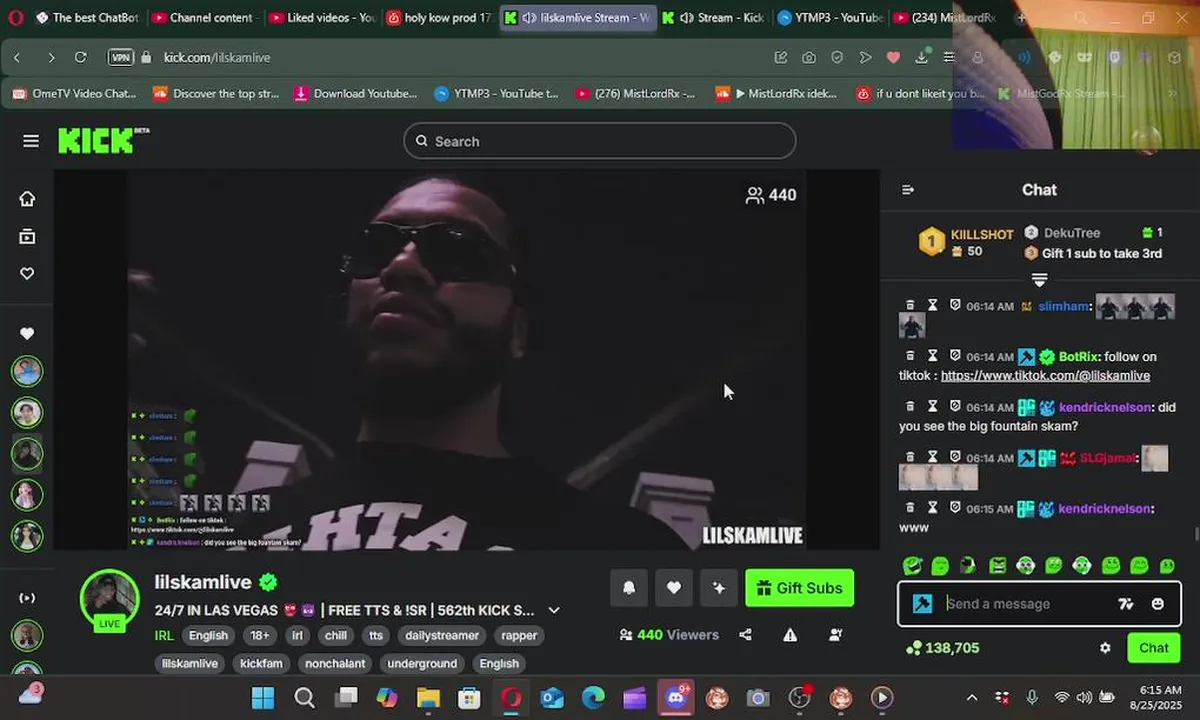This screenshot has height=720, width=1200.
Task: Click the SLGjamal username in chat
Action: (1106, 458)
